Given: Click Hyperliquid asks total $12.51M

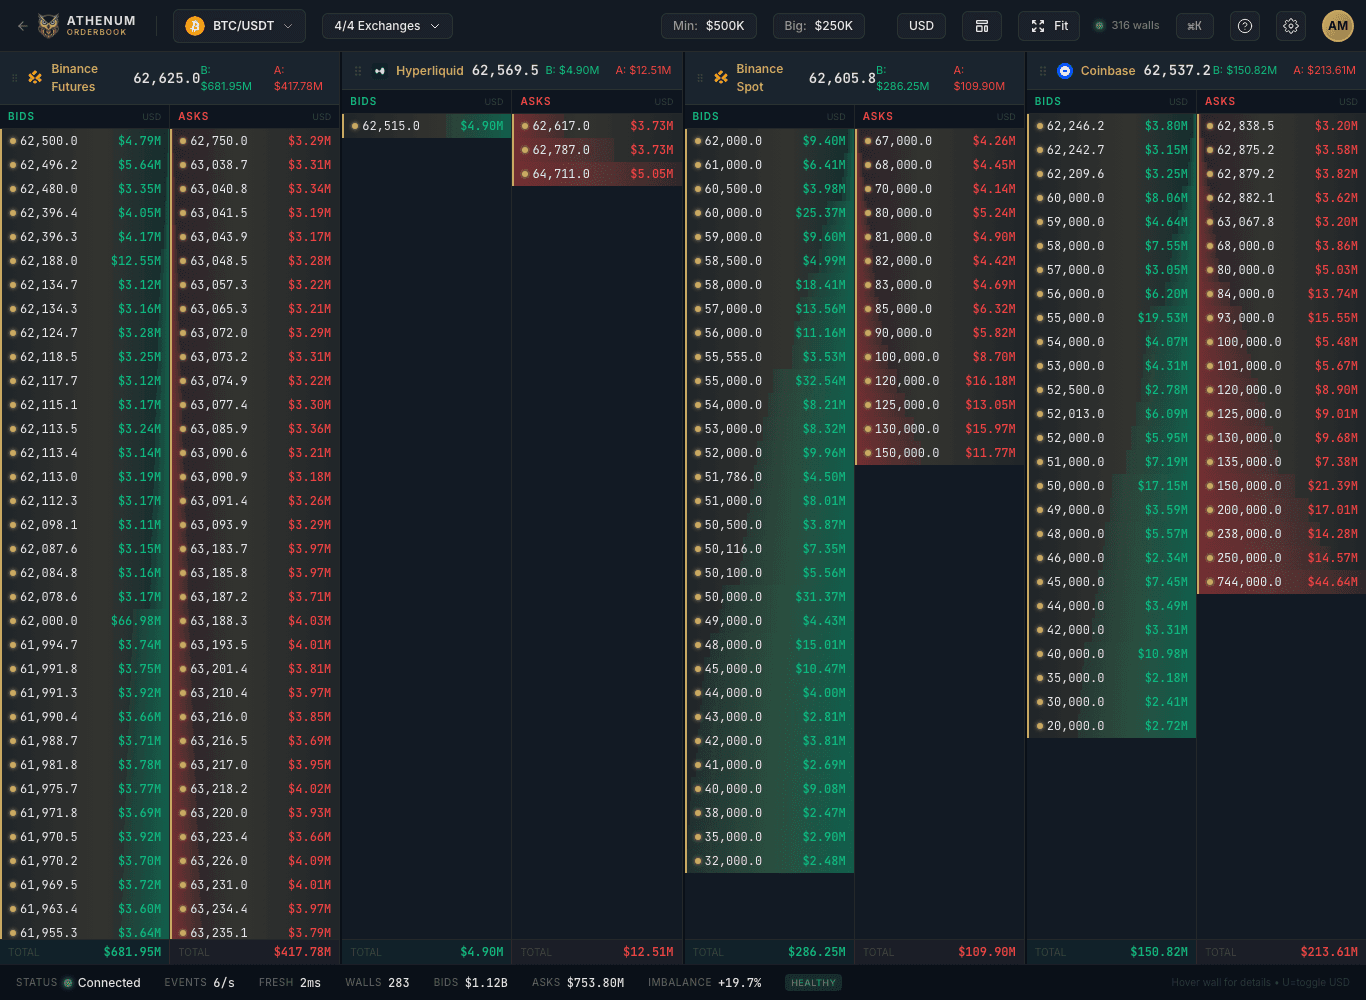Looking at the screenshot, I should pyautogui.click(x=648, y=952).
